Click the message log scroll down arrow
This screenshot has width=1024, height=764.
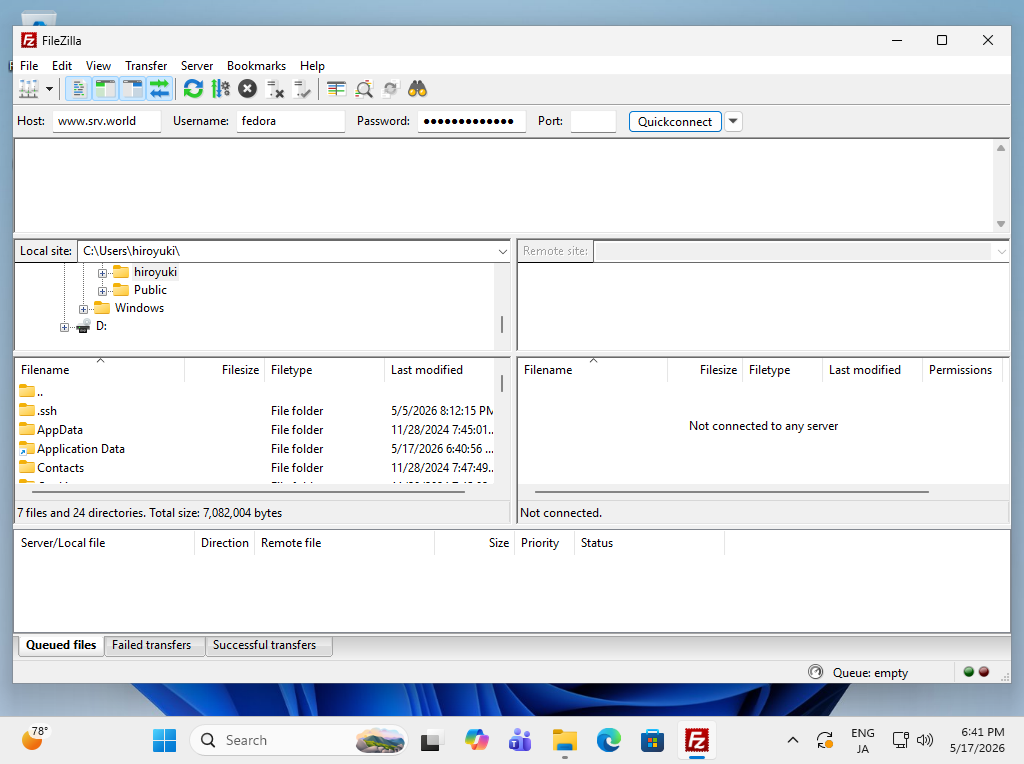pyautogui.click(x=1000, y=224)
